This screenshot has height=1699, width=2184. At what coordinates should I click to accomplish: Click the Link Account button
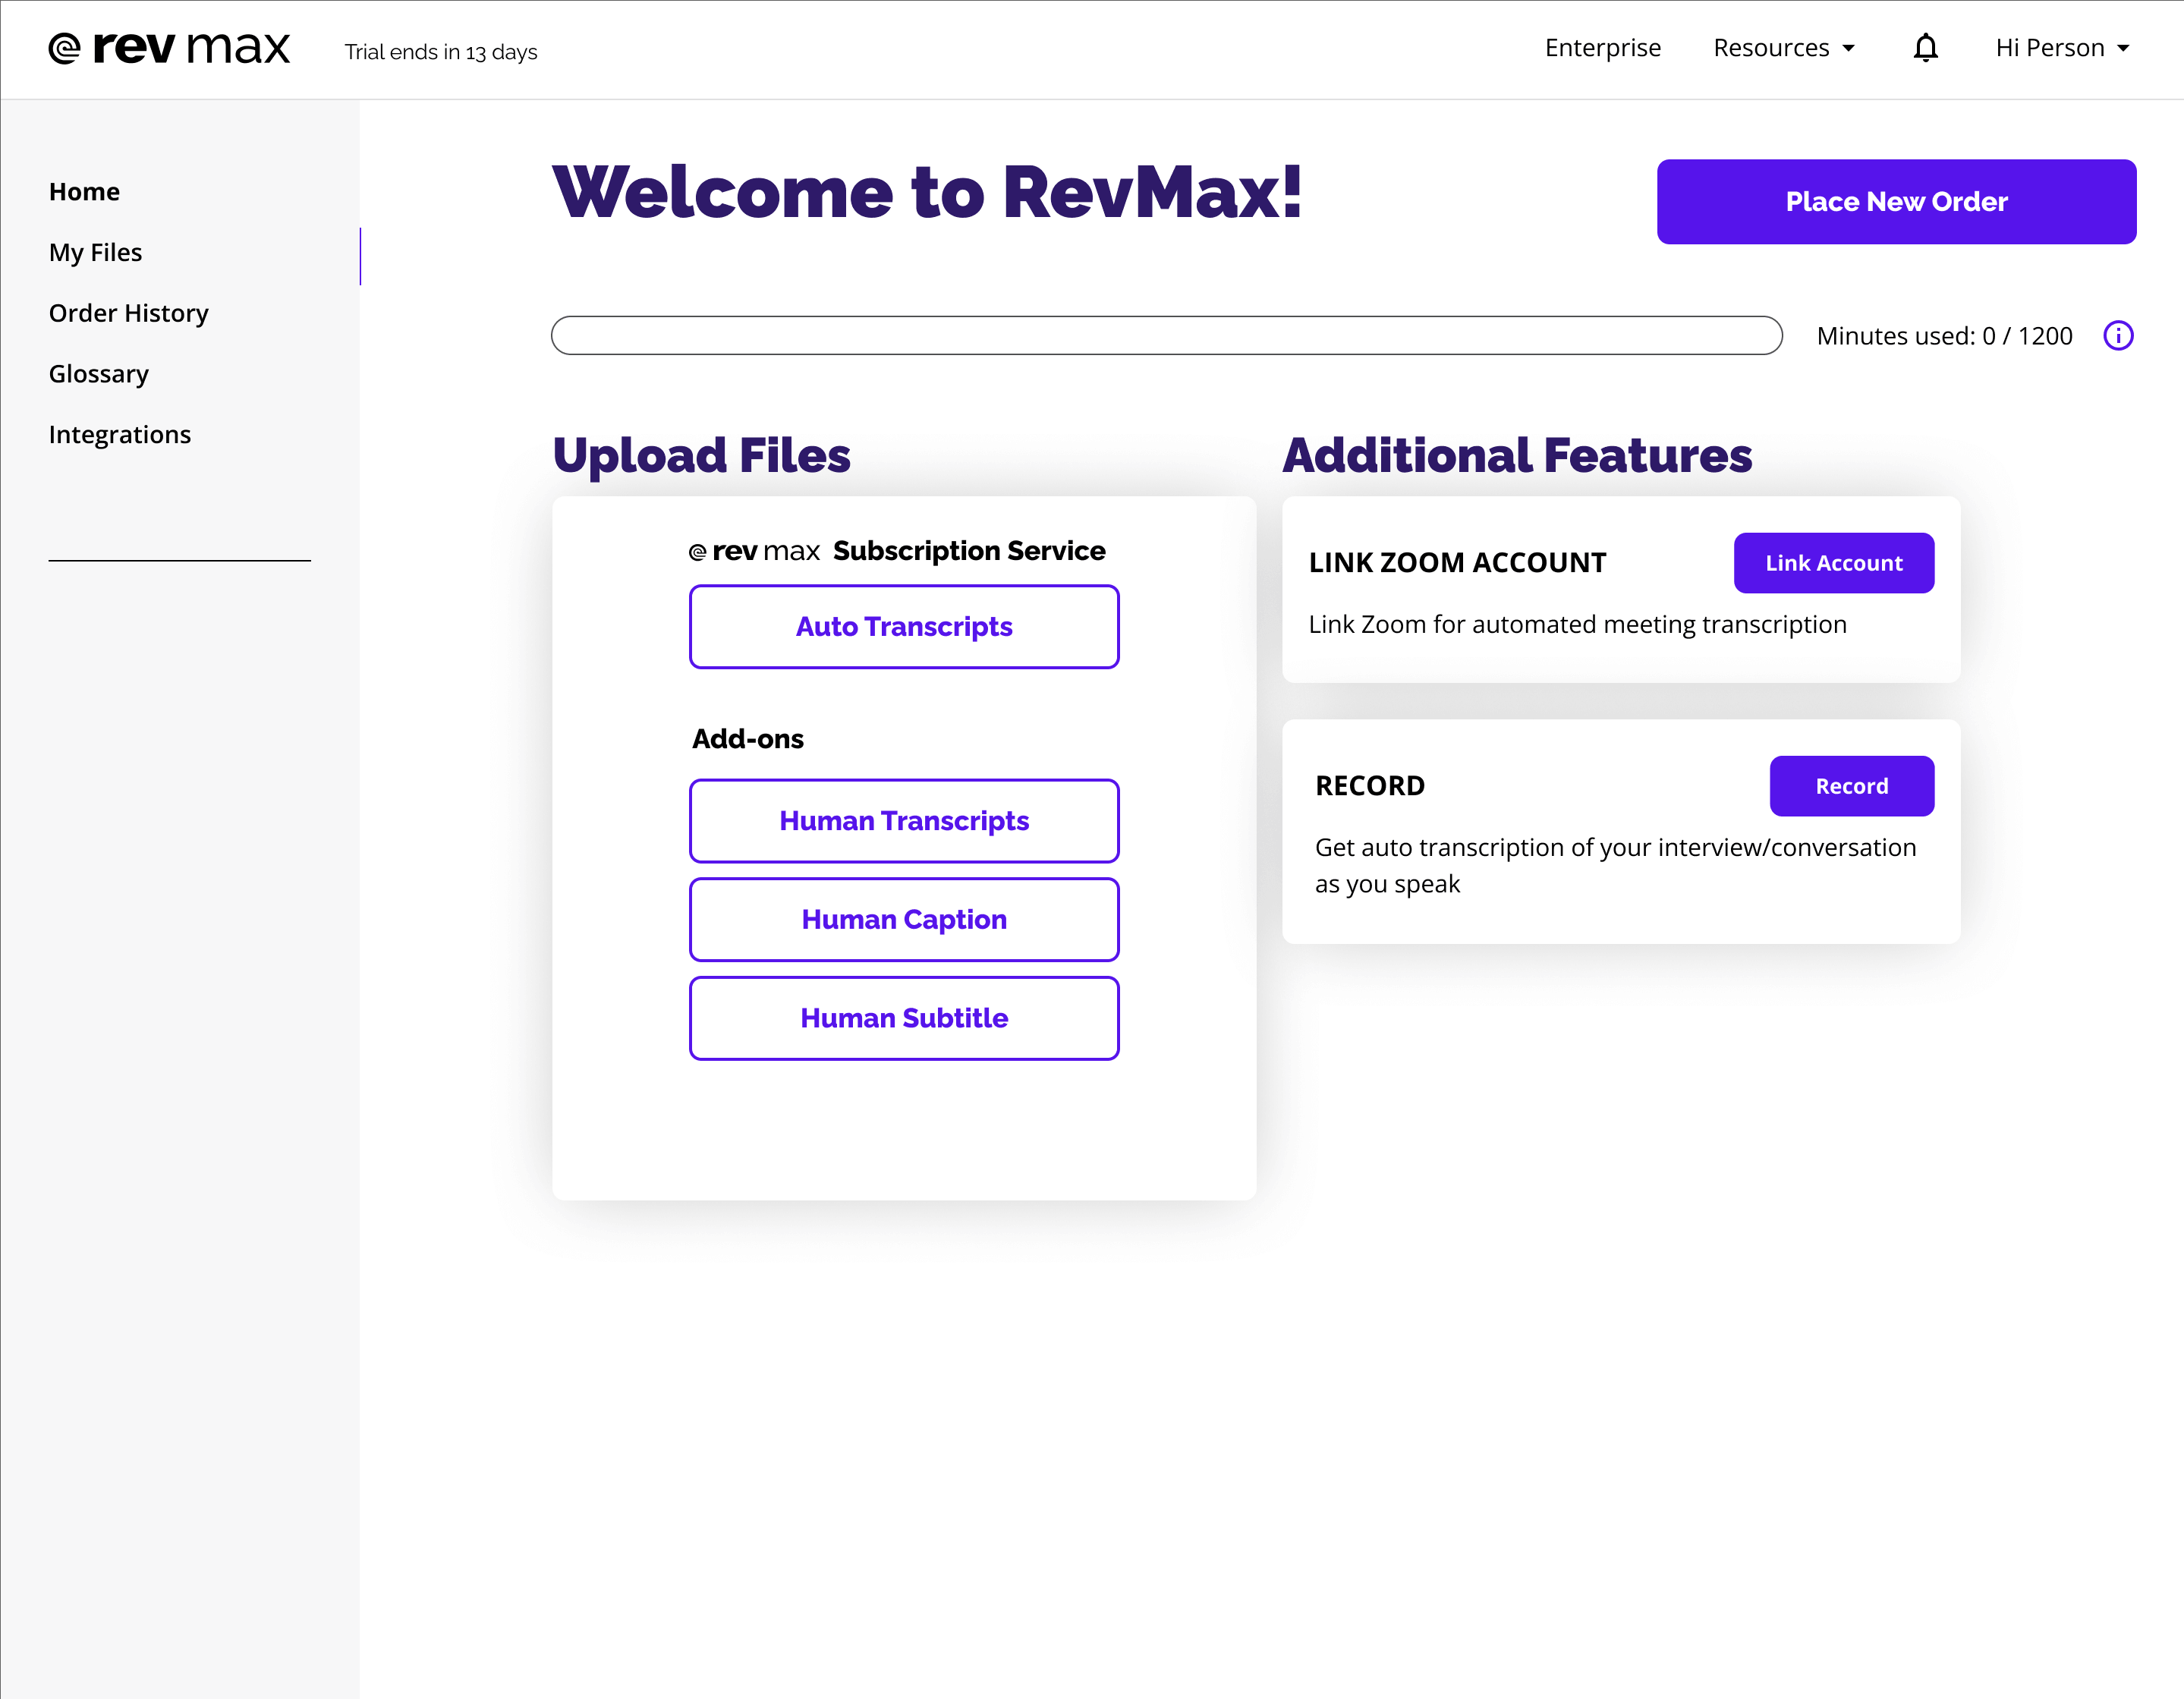tap(1833, 563)
